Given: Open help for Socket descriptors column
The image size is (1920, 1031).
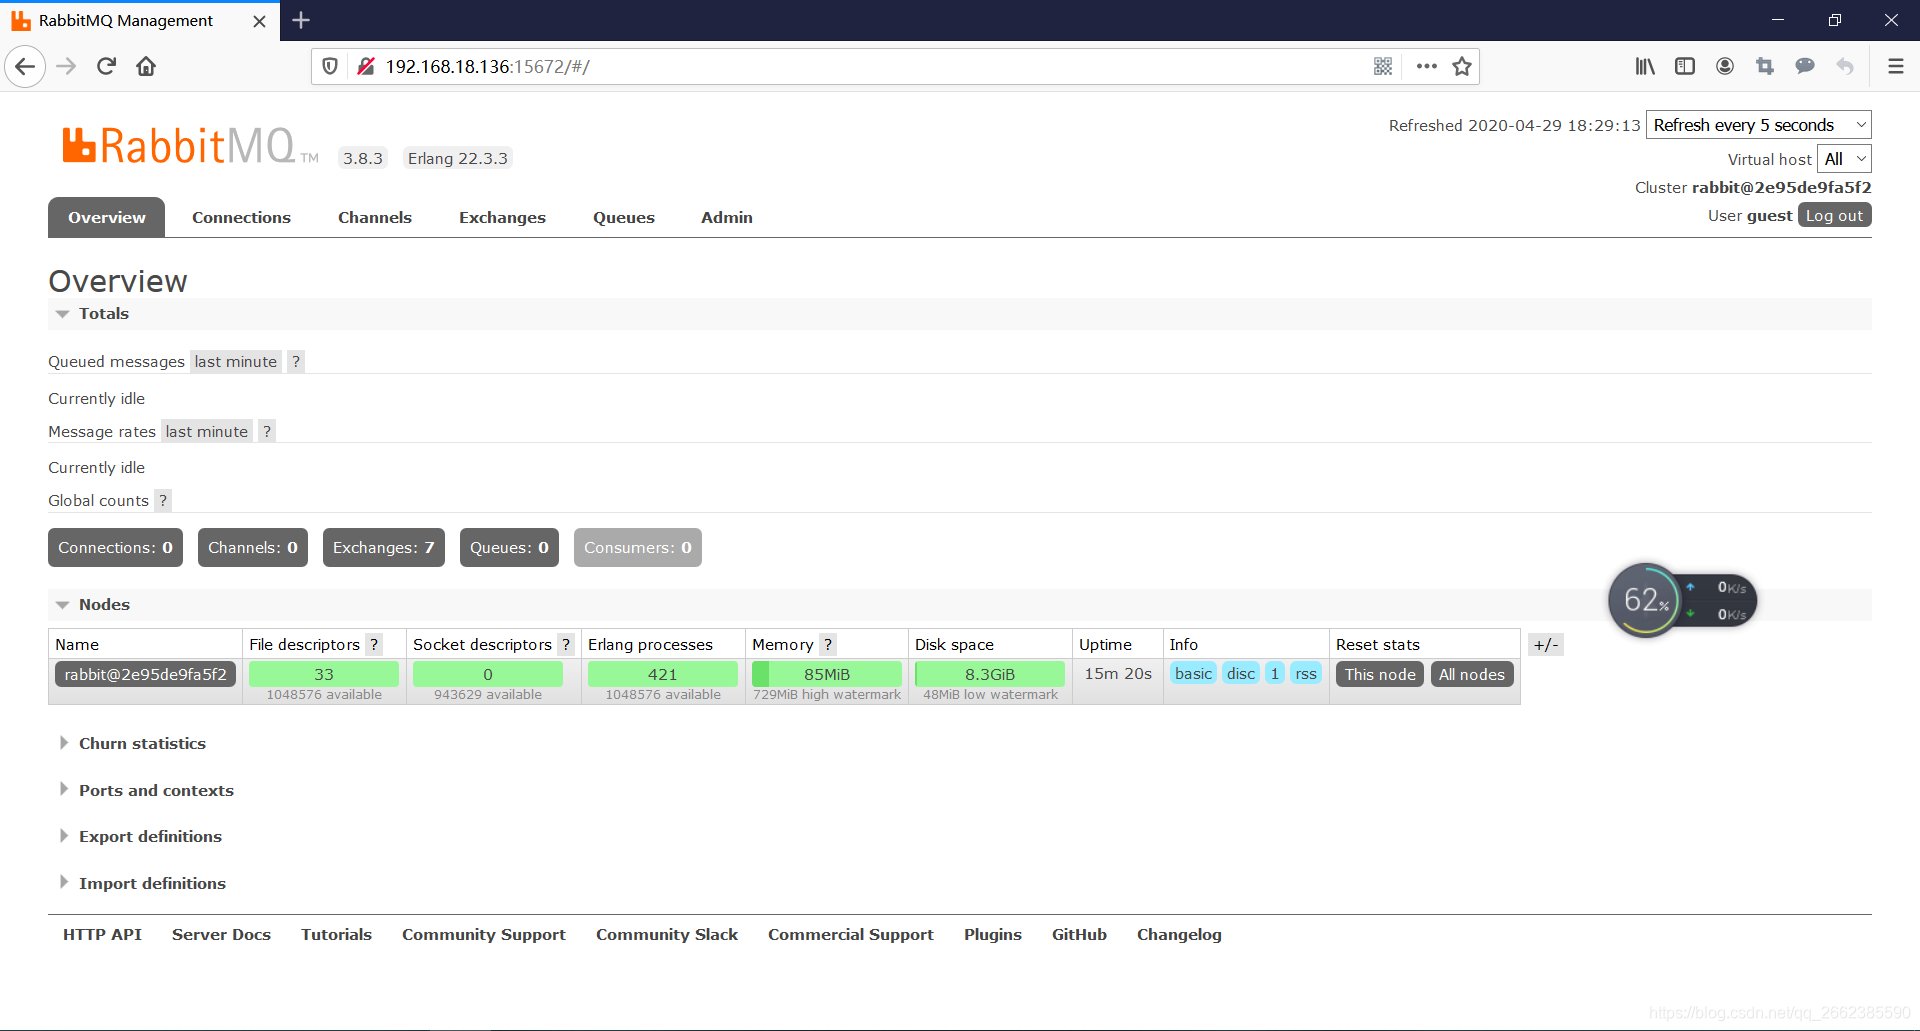Looking at the screenshot, I should tap(566, 645).
